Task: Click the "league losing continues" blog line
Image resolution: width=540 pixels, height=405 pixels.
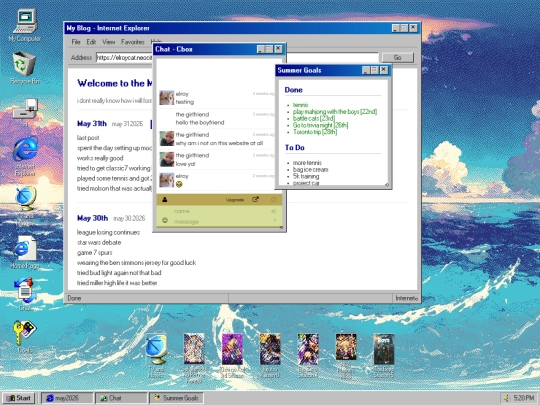Action: coord(108,232)
